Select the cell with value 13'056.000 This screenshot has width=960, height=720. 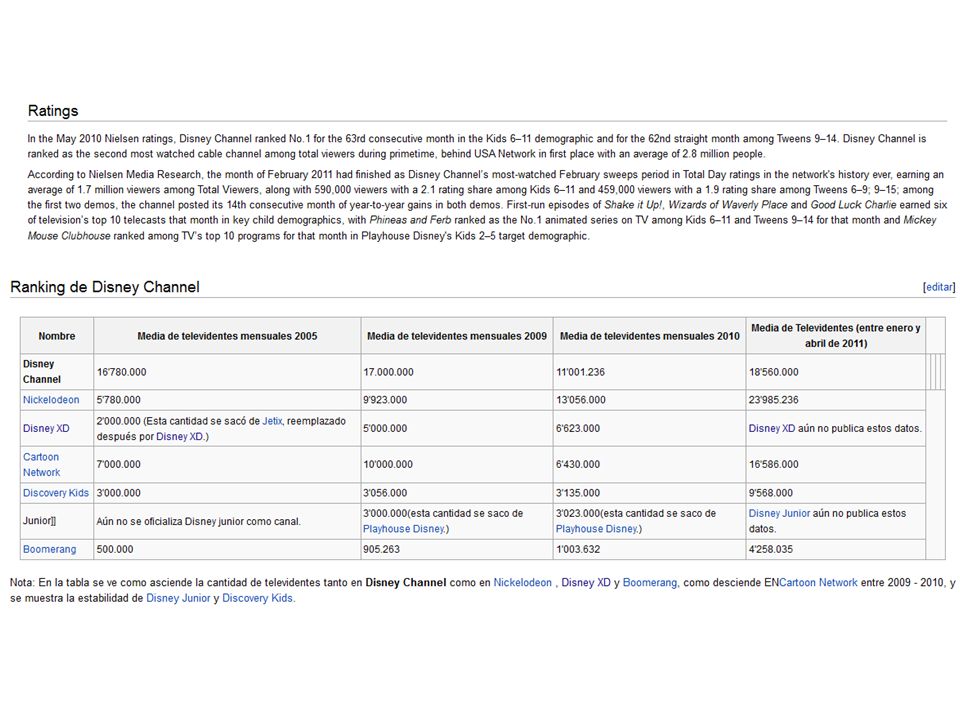click(650, 400)
